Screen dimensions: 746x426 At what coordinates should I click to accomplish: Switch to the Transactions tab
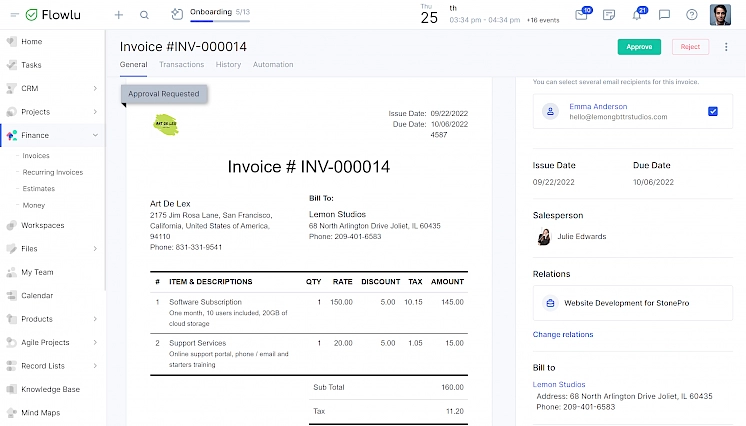[181, 65]
